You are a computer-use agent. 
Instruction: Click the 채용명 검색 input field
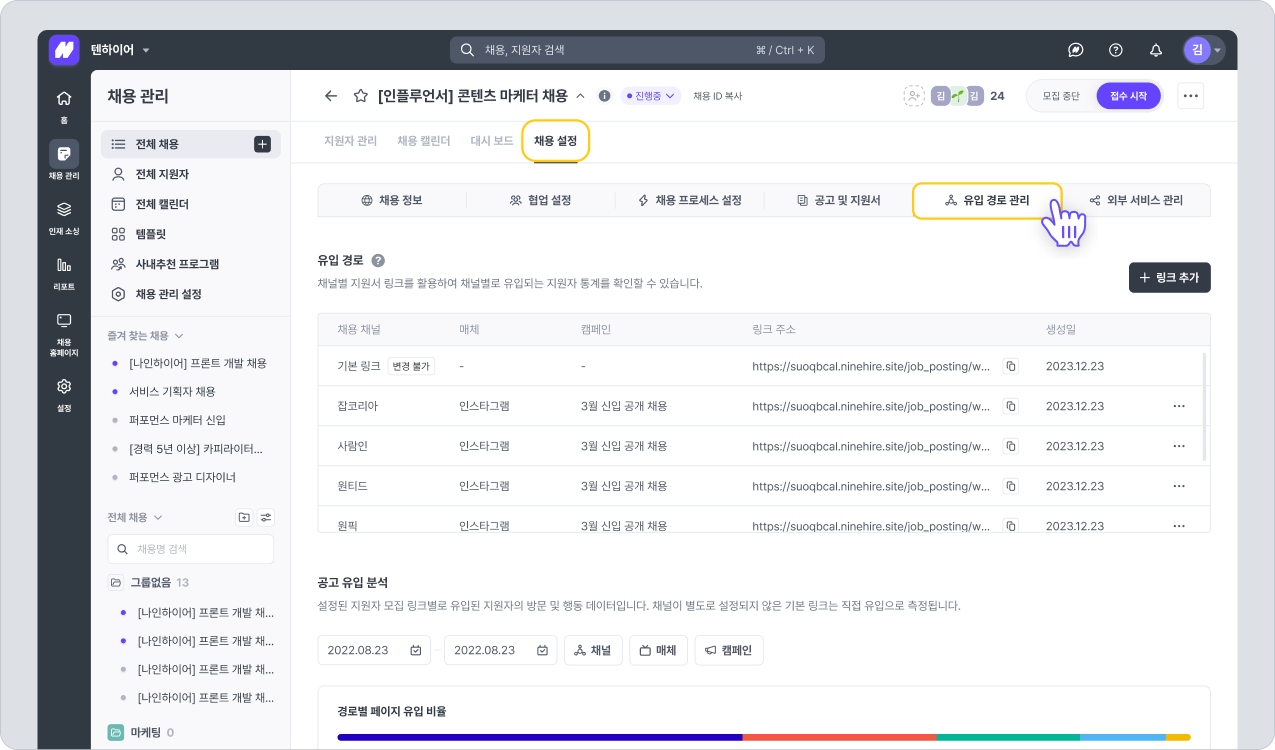point(191,549)
